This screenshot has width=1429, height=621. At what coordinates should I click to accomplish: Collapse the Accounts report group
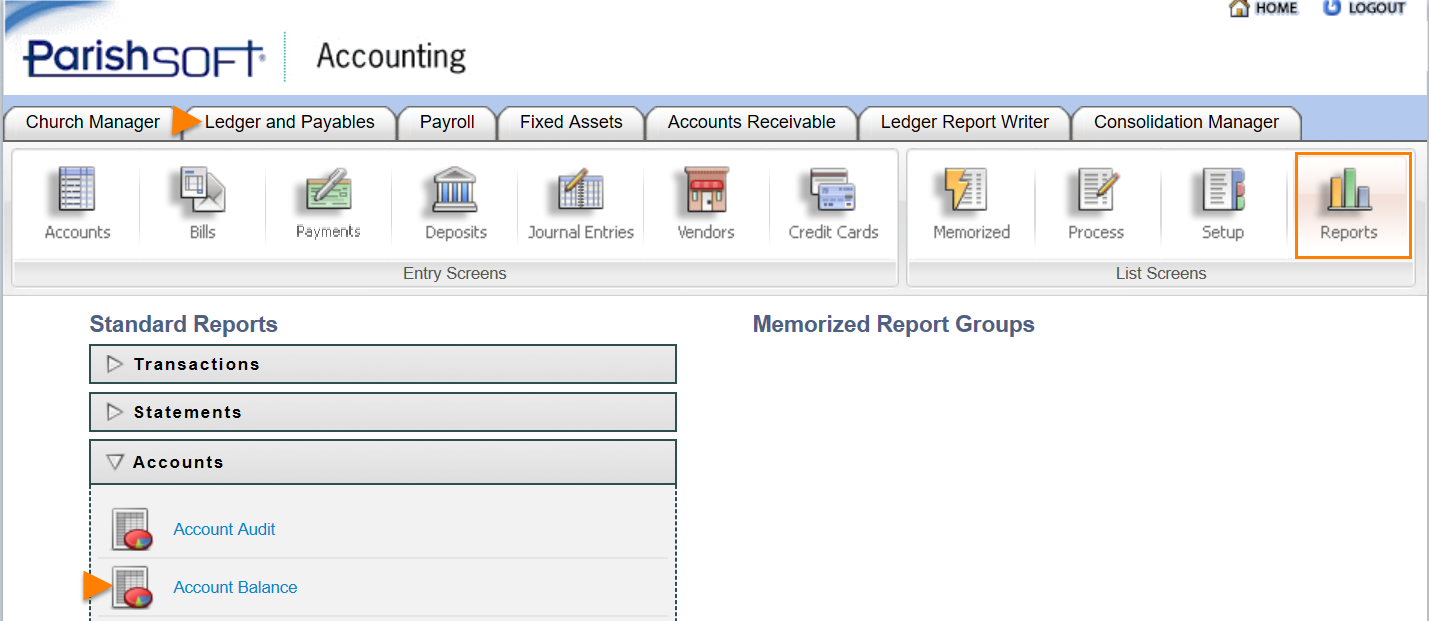(383, 462)
